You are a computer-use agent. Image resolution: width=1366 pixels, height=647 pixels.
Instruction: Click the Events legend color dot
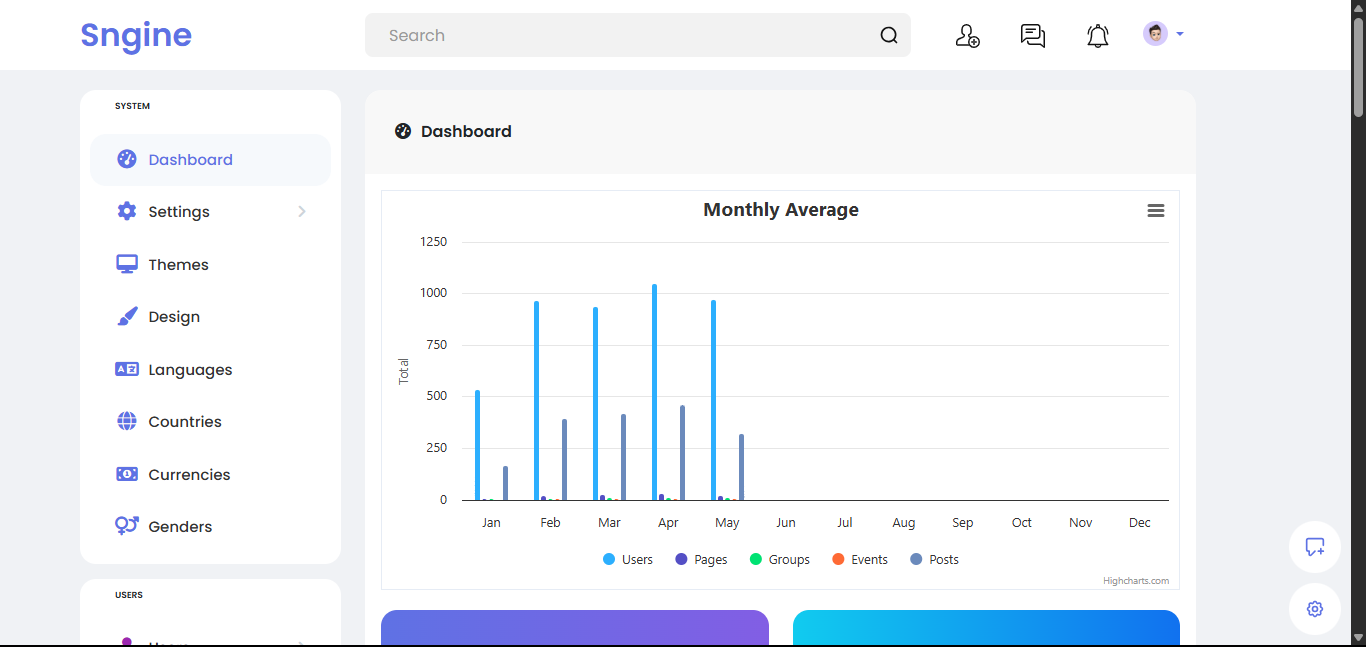[838, 560]
